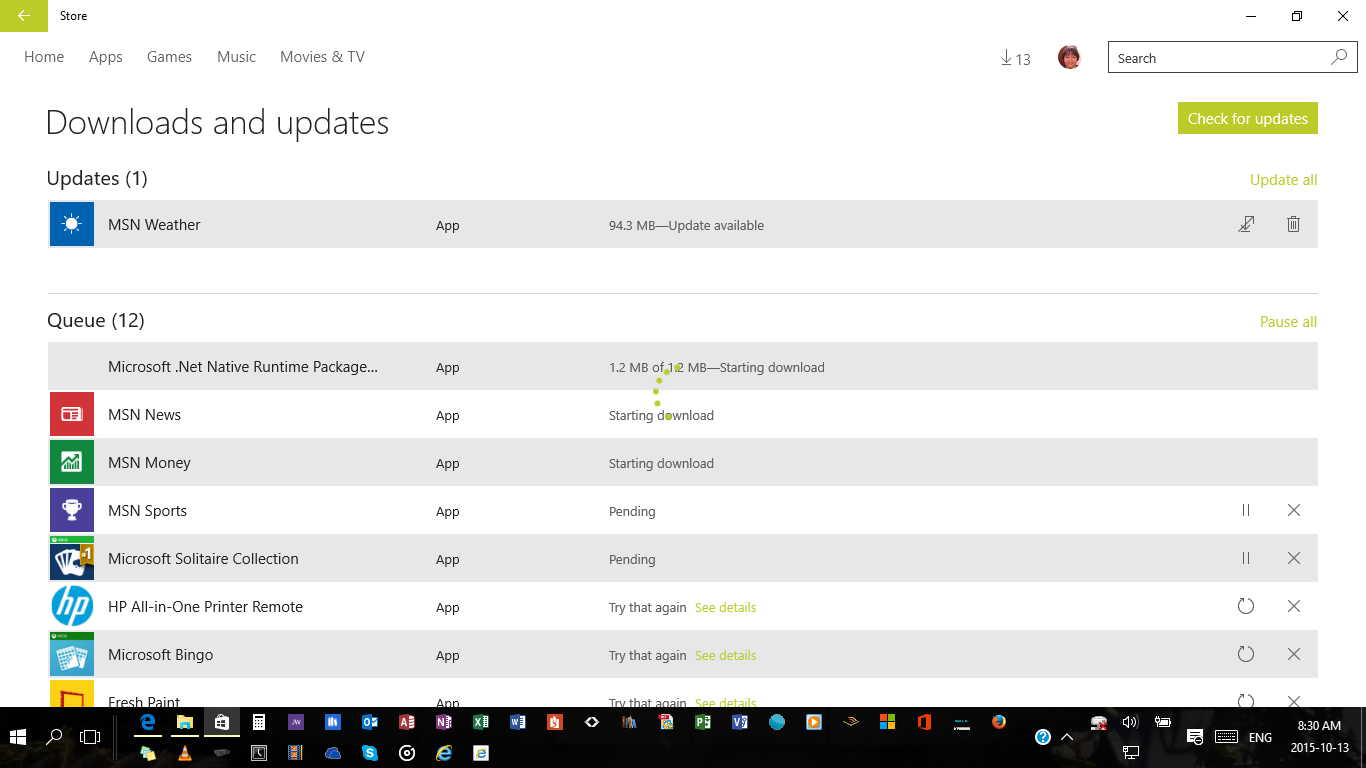Click the MSN Sports trophy icon

click(72, 510)
